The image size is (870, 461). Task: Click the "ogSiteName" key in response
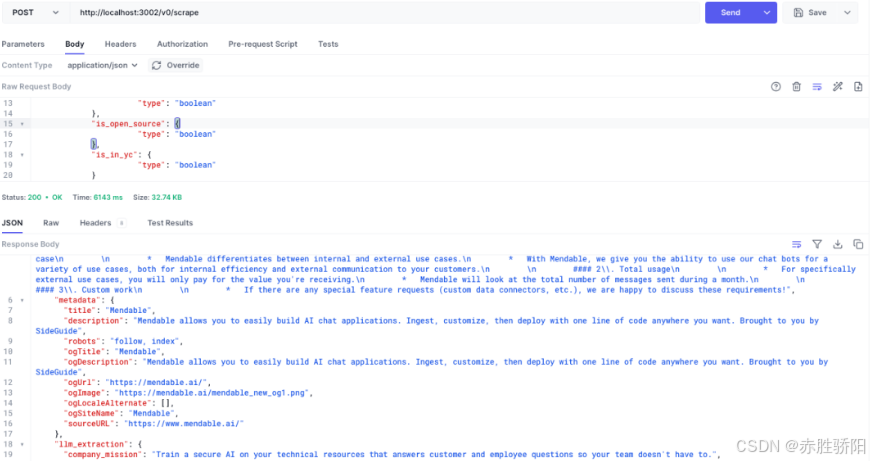pos(91,413)
